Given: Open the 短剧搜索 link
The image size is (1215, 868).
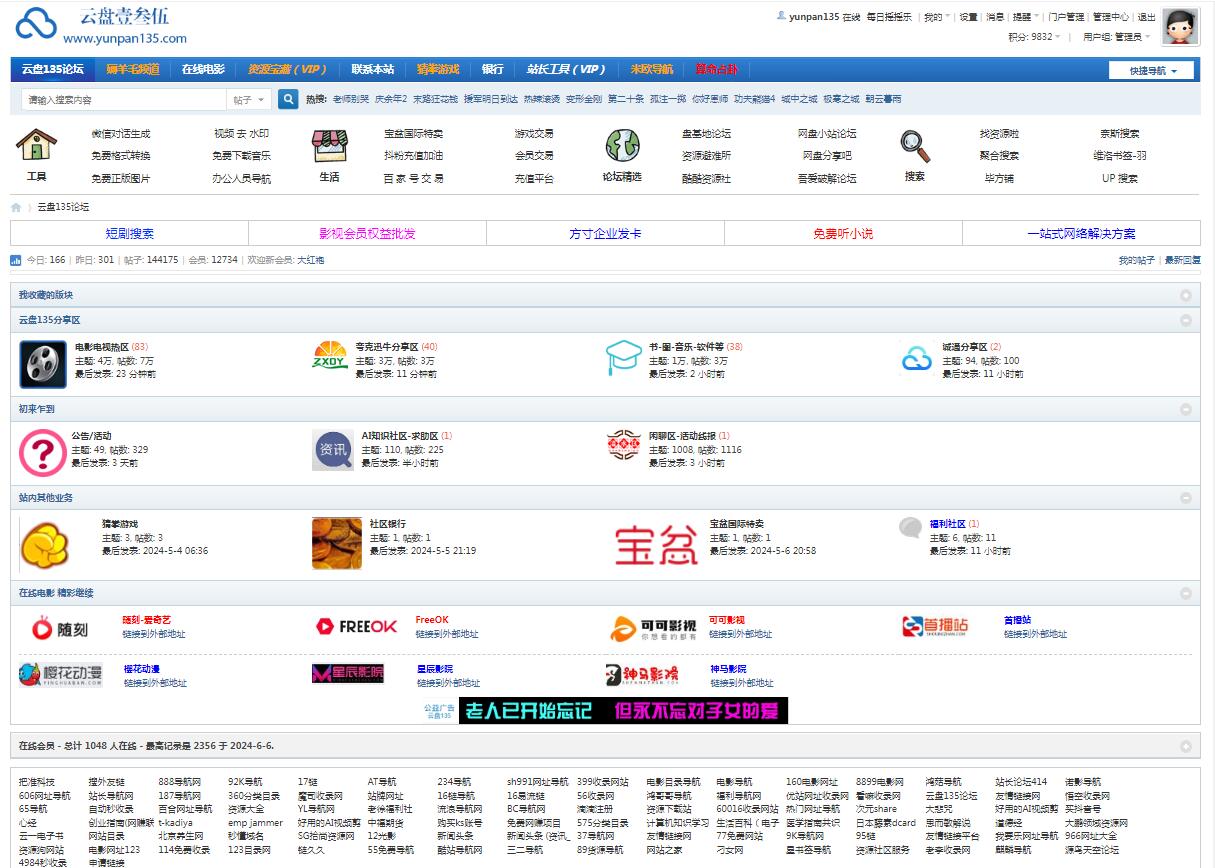Looking at the screenshot, I should 130,234.
